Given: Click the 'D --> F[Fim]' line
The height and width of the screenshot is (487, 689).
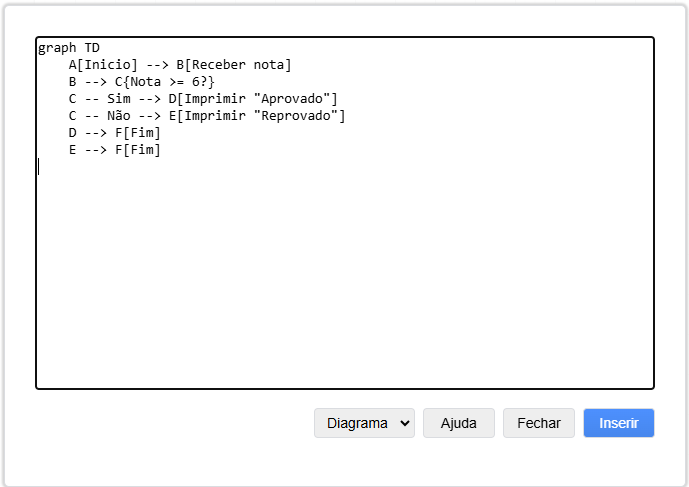Looking at the screenshot, I should pyautogui.click(x=114, y=133).
